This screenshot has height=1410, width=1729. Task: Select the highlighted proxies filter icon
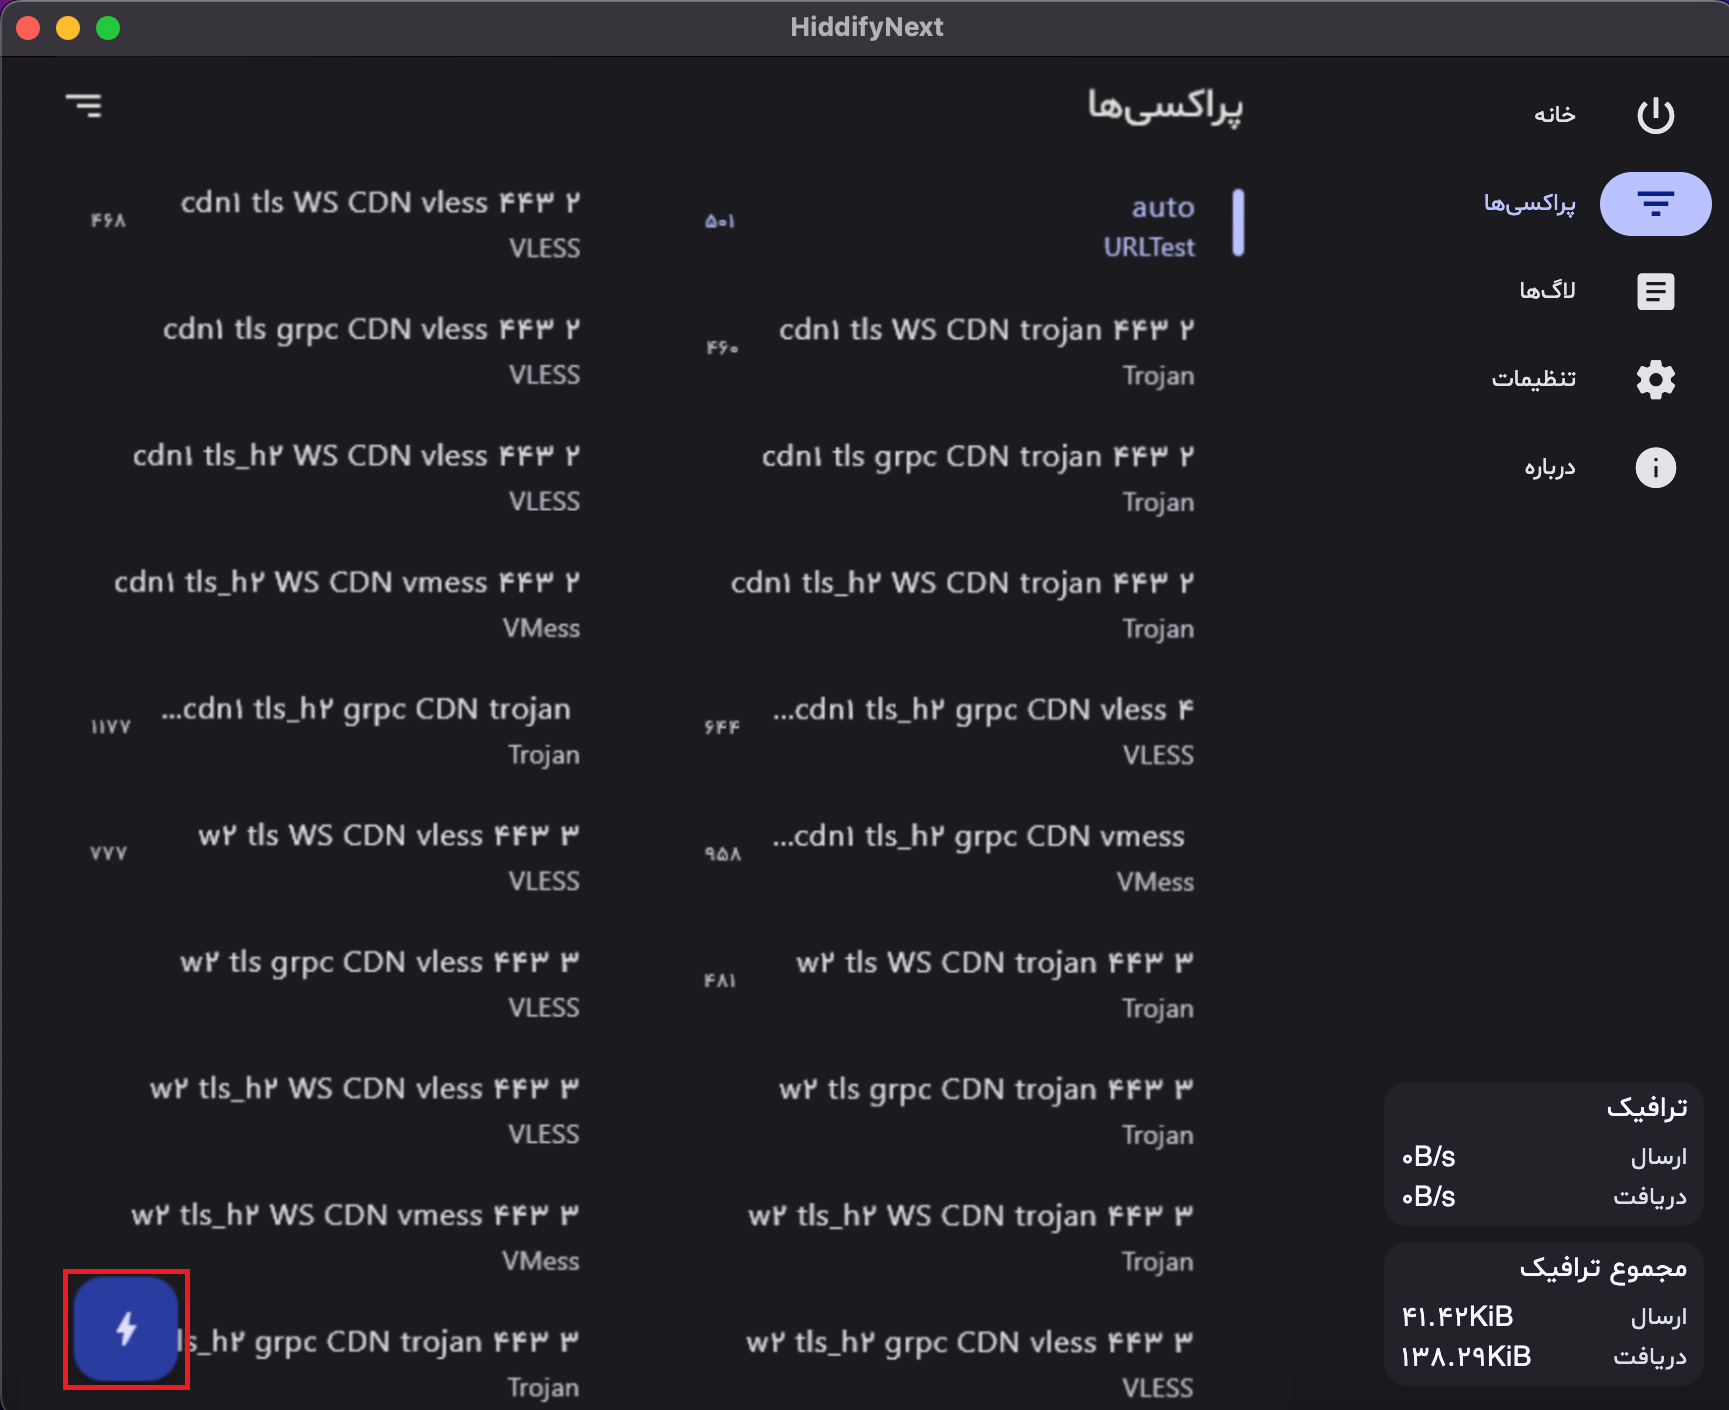1655,203
